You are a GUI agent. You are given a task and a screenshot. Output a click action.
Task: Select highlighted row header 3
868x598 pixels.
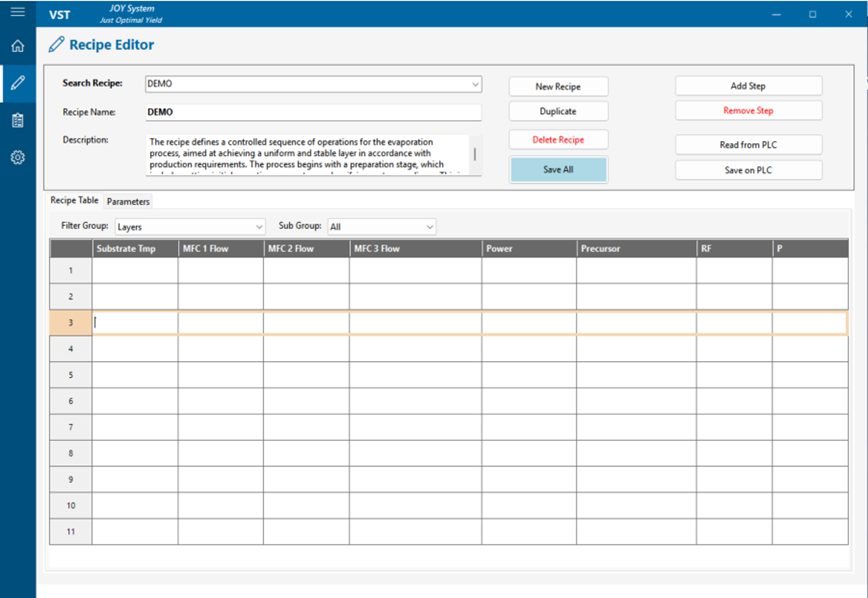[x=71, y=323]
